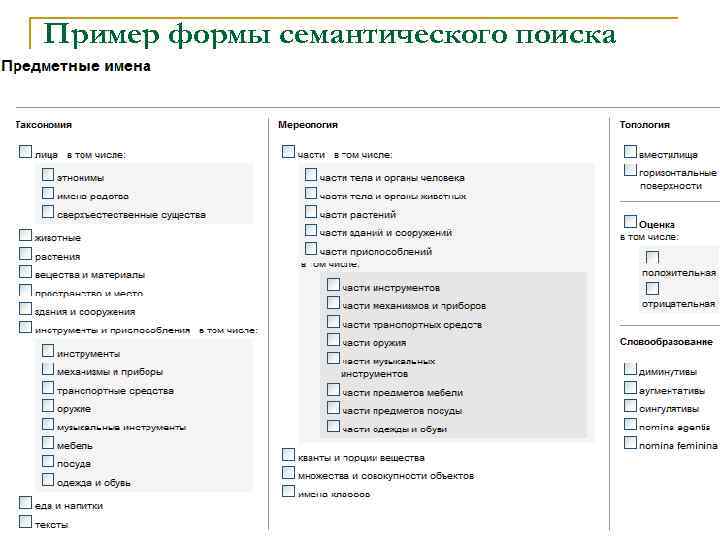
Task: Check the 'лица' checkbox
Action: [x=25, y=152]
